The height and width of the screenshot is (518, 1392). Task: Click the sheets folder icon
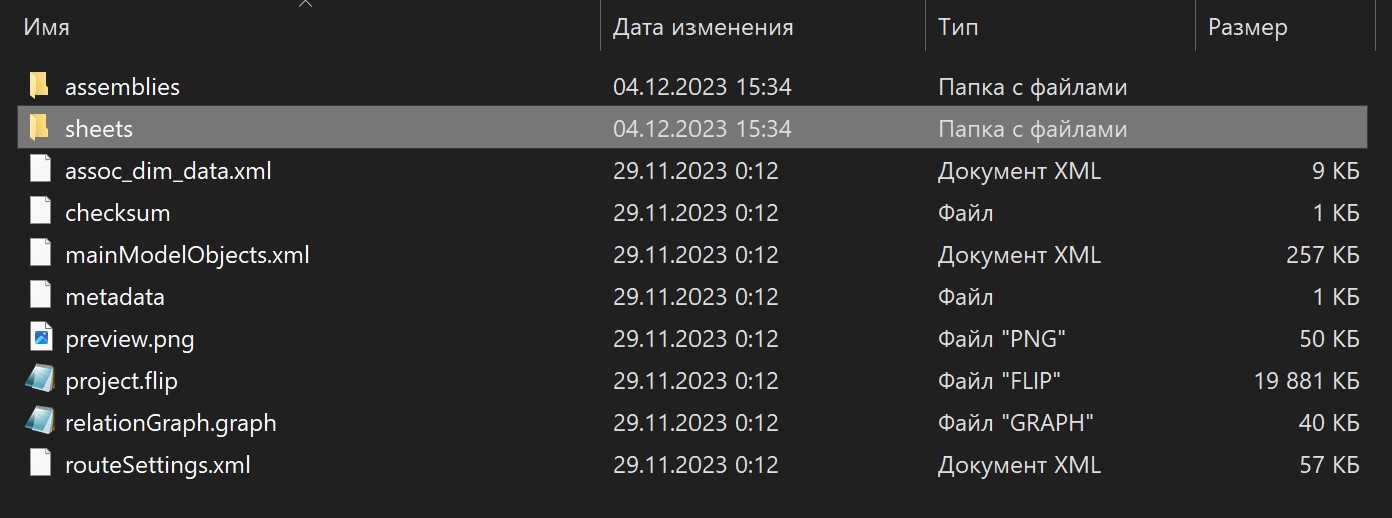39,128
